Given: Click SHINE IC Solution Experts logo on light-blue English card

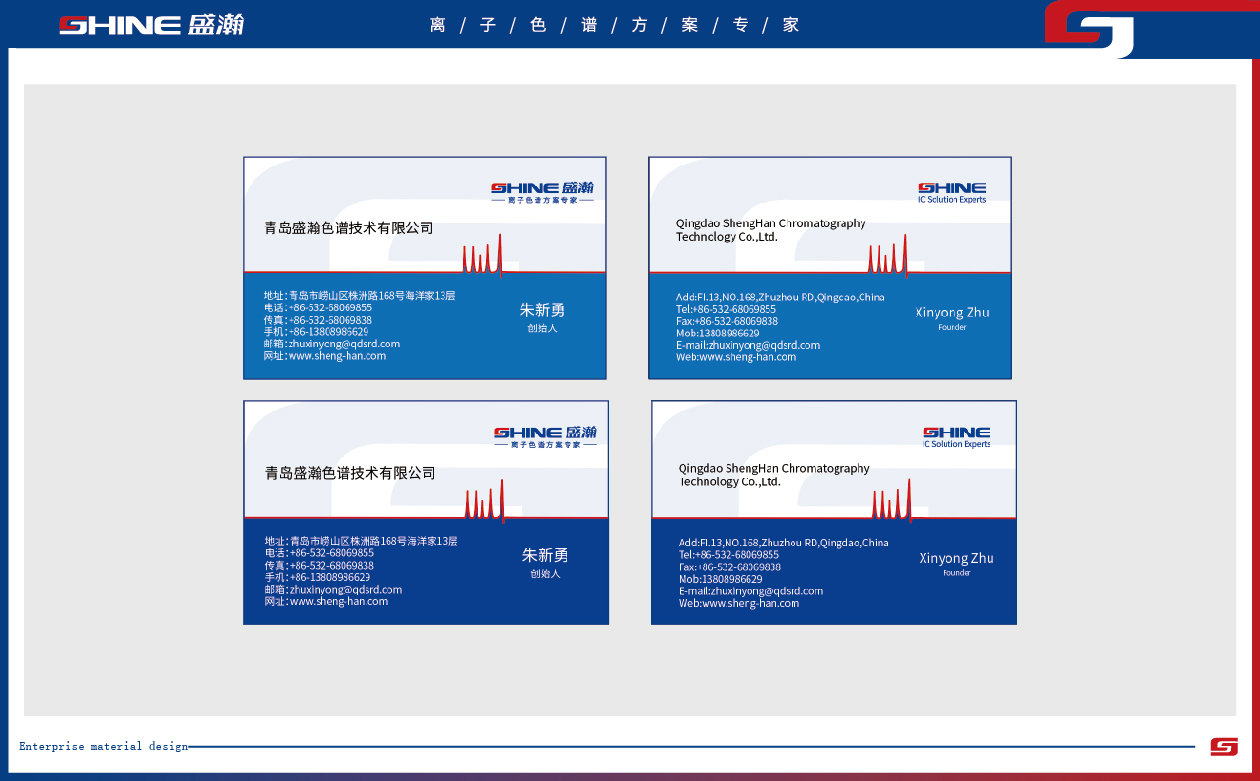Looking at the screenshot, I should click(x=952, y=192).
